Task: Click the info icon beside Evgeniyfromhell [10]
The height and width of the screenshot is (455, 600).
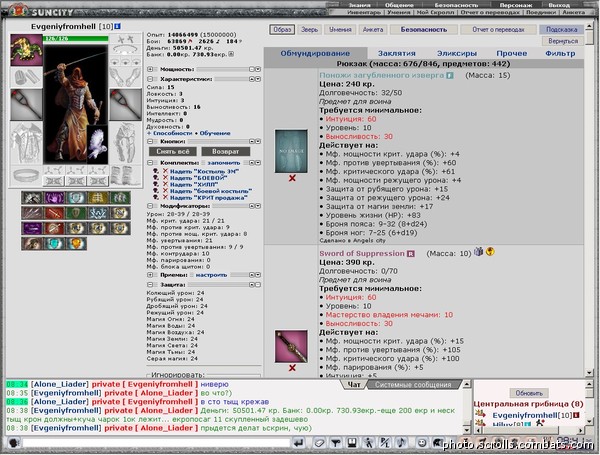Action: pyautogui.click(x=117, y=26)
